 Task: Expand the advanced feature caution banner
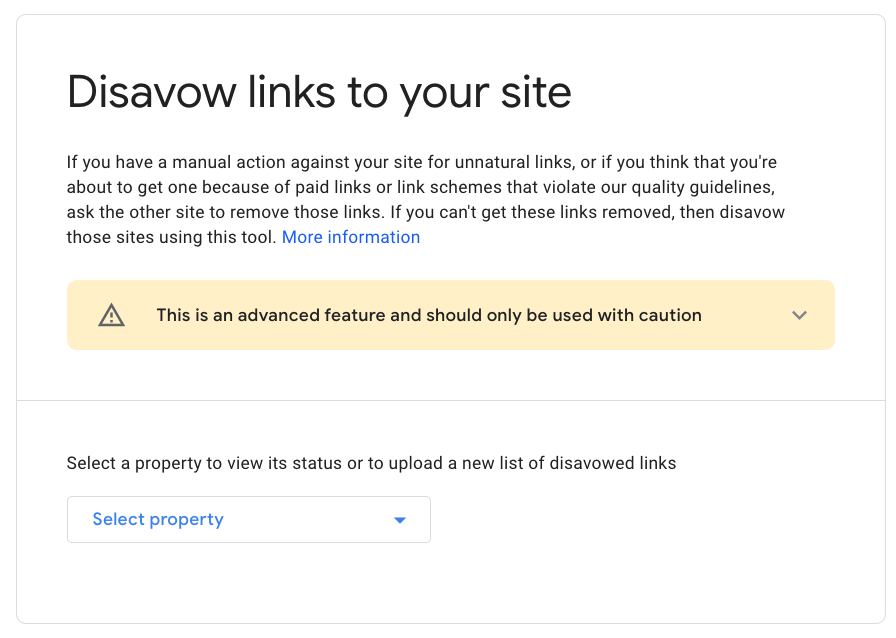pos(799,315)
